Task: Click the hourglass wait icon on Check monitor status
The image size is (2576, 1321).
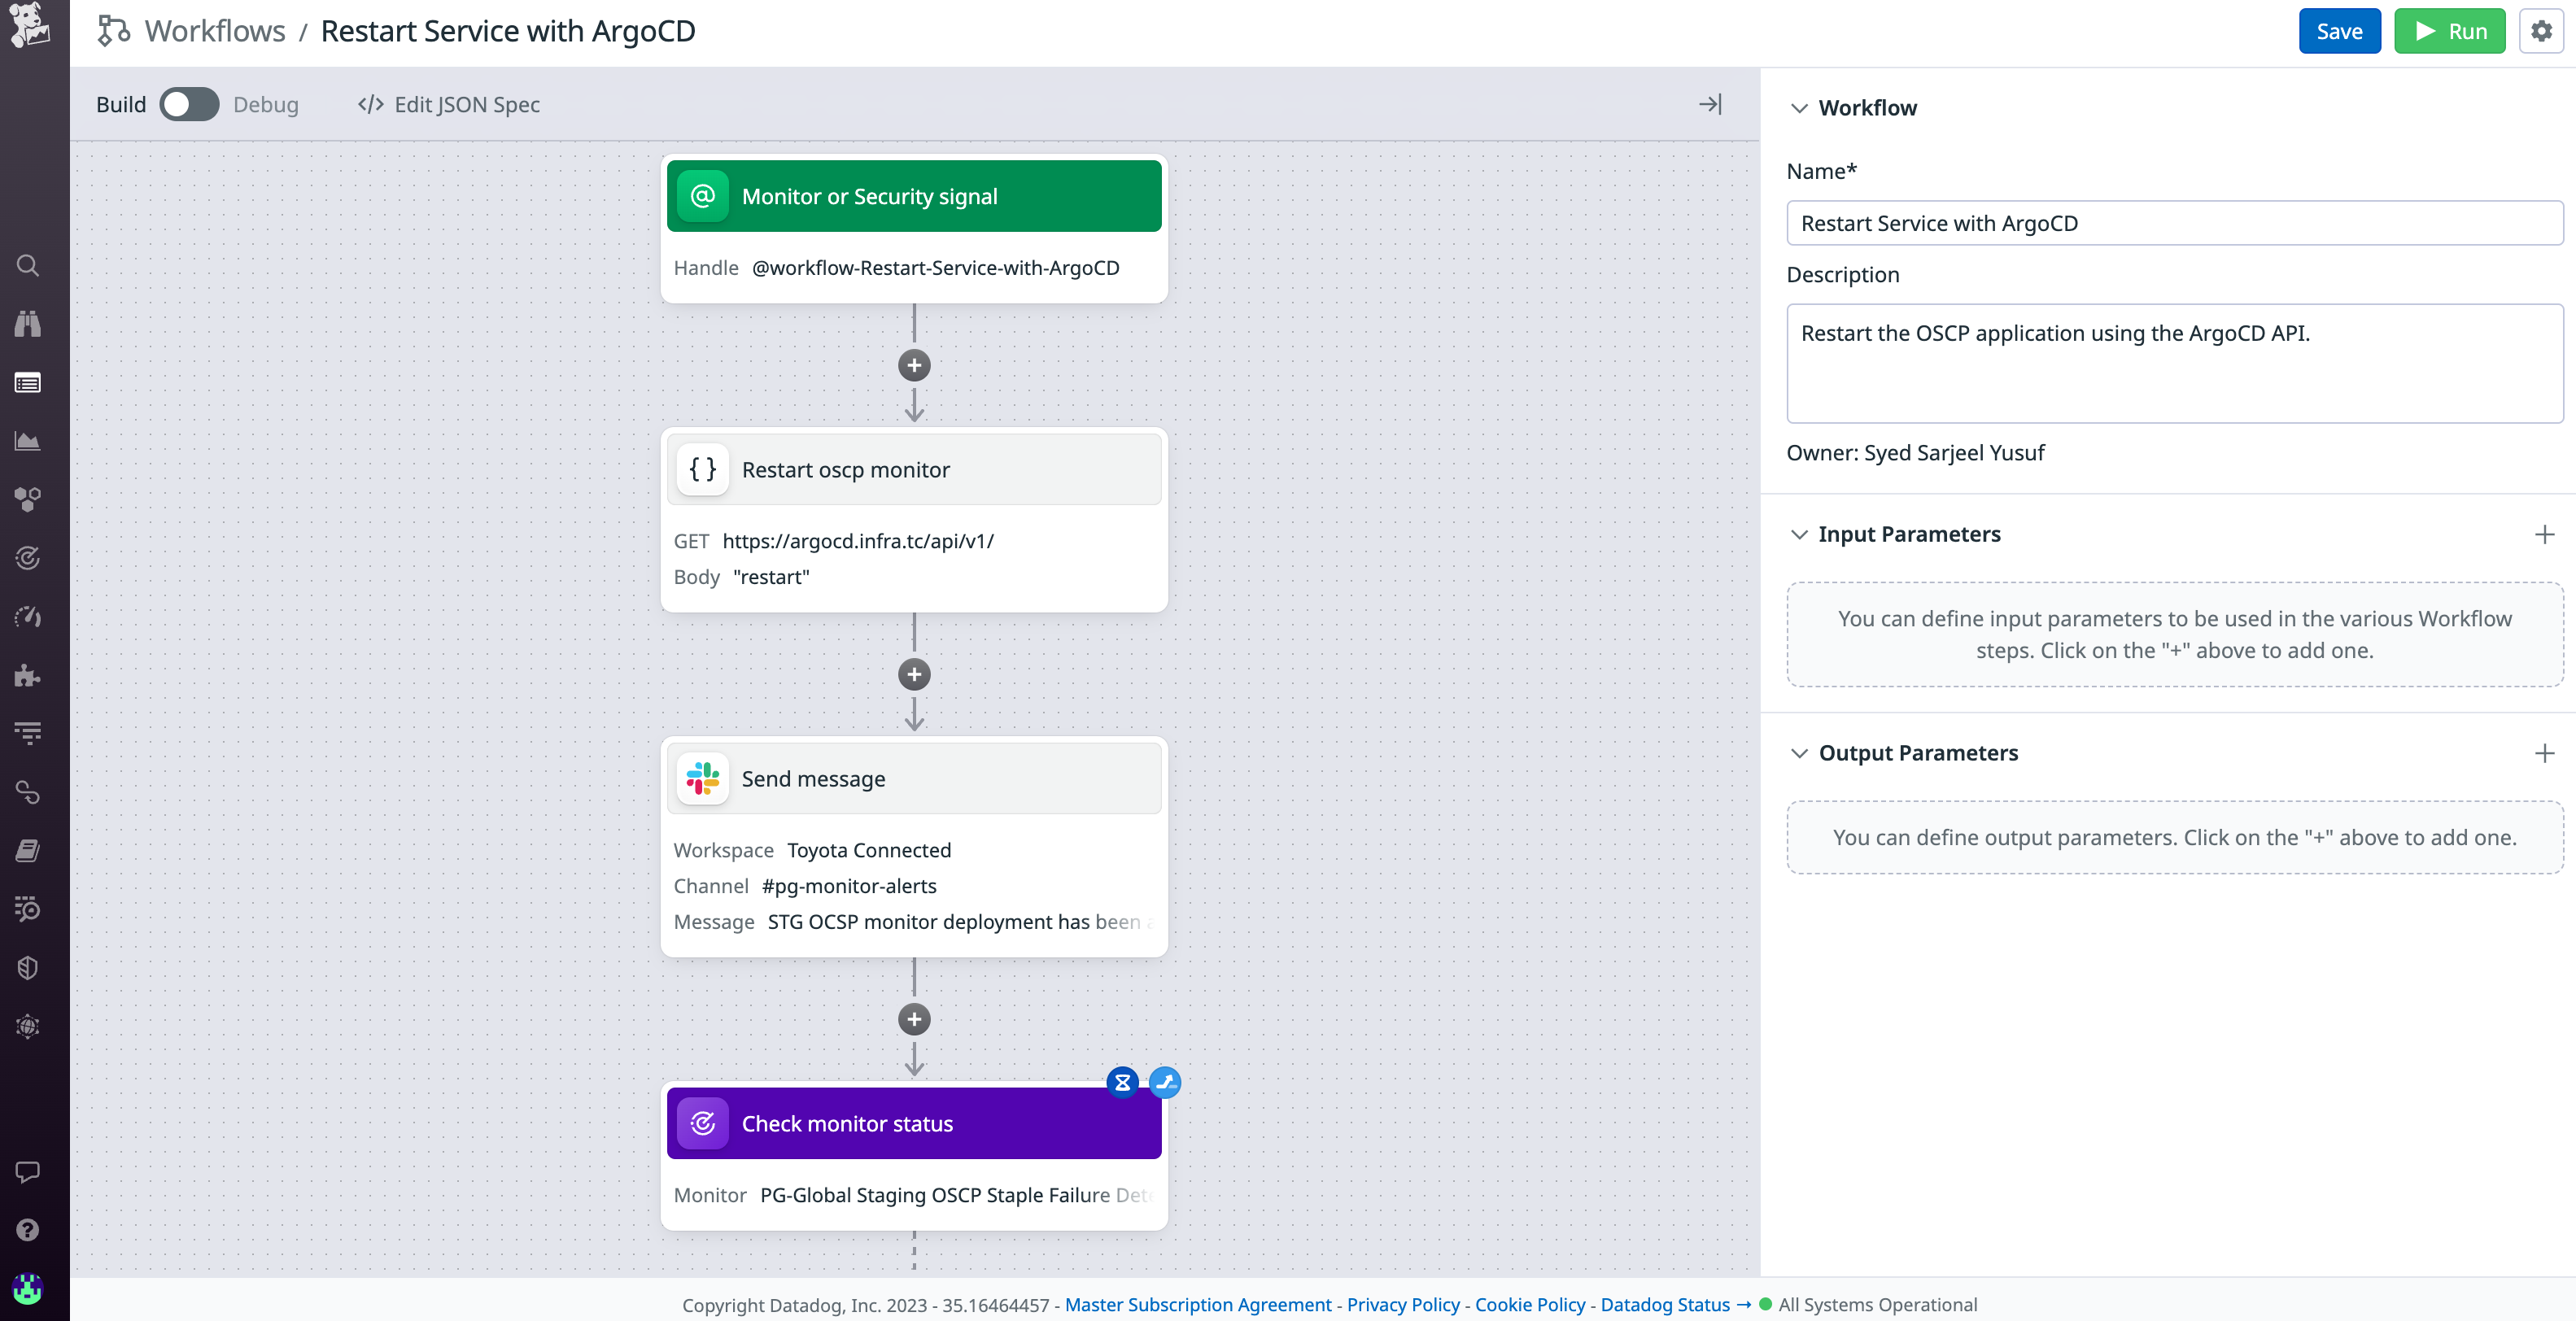Action: (1122, 1082)
